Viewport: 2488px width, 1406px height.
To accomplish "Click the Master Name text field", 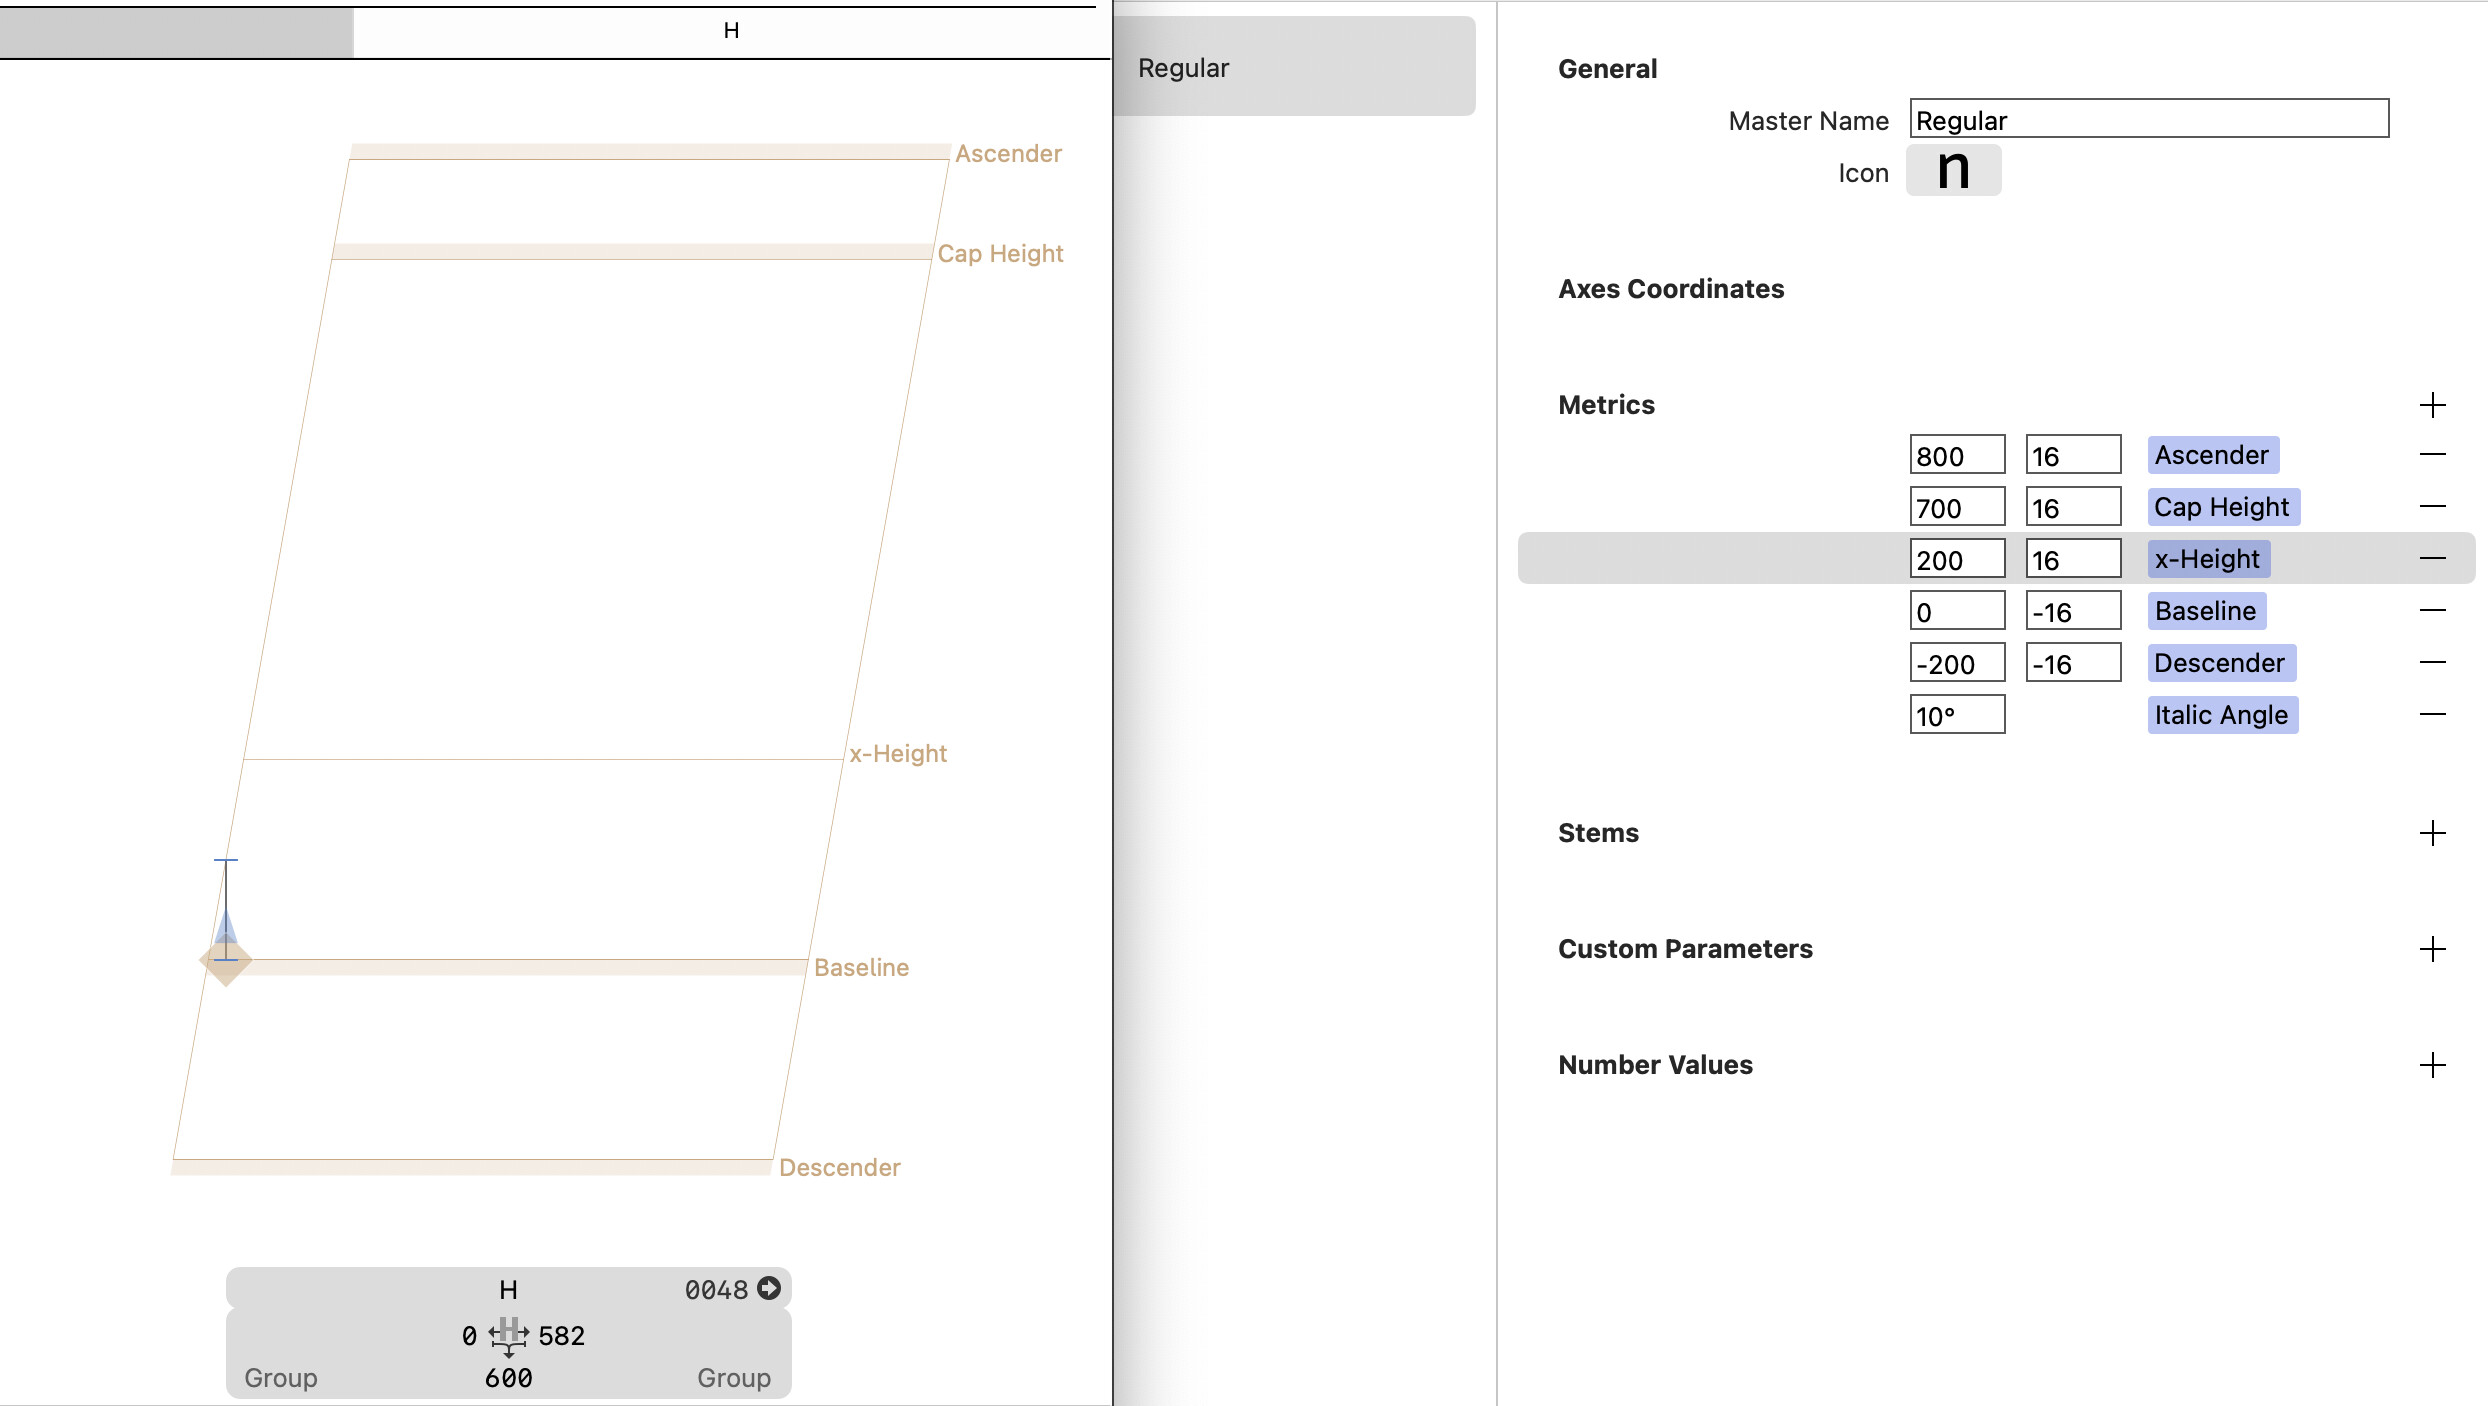I will (x=2148, y=120).
